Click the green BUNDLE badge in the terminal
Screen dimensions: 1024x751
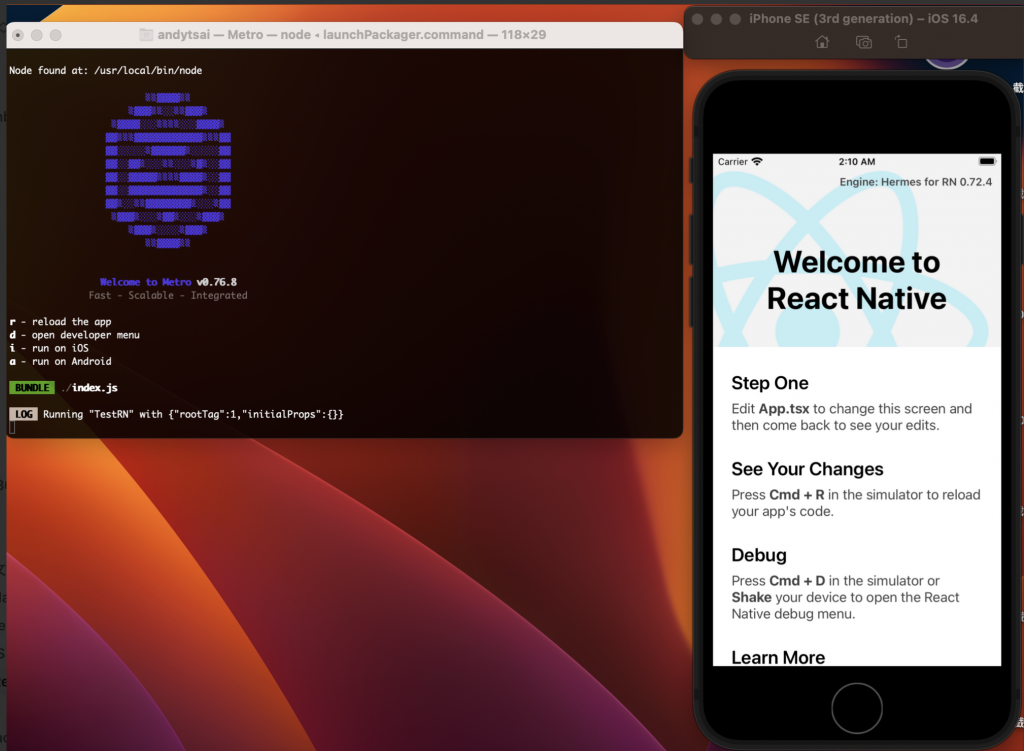(31, 387)
